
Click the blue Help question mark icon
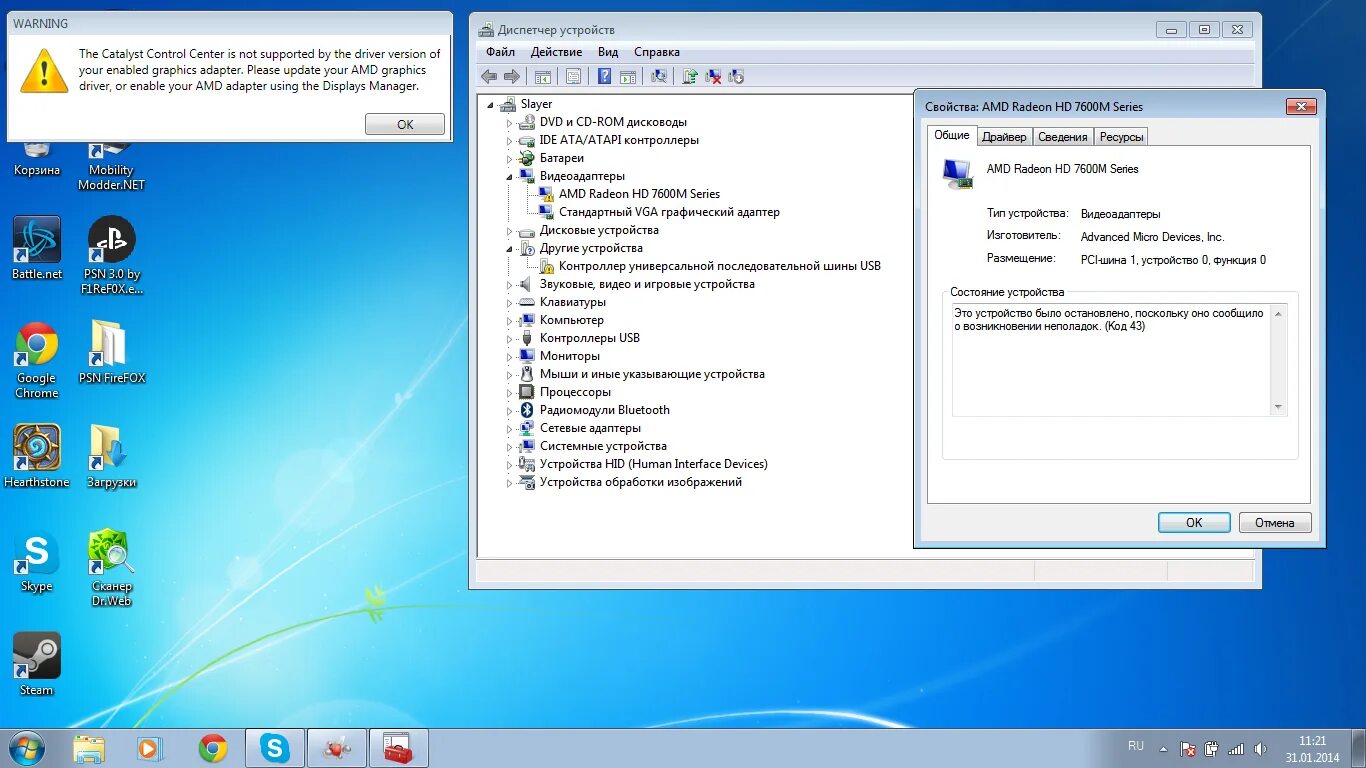[x=604, y=76]
